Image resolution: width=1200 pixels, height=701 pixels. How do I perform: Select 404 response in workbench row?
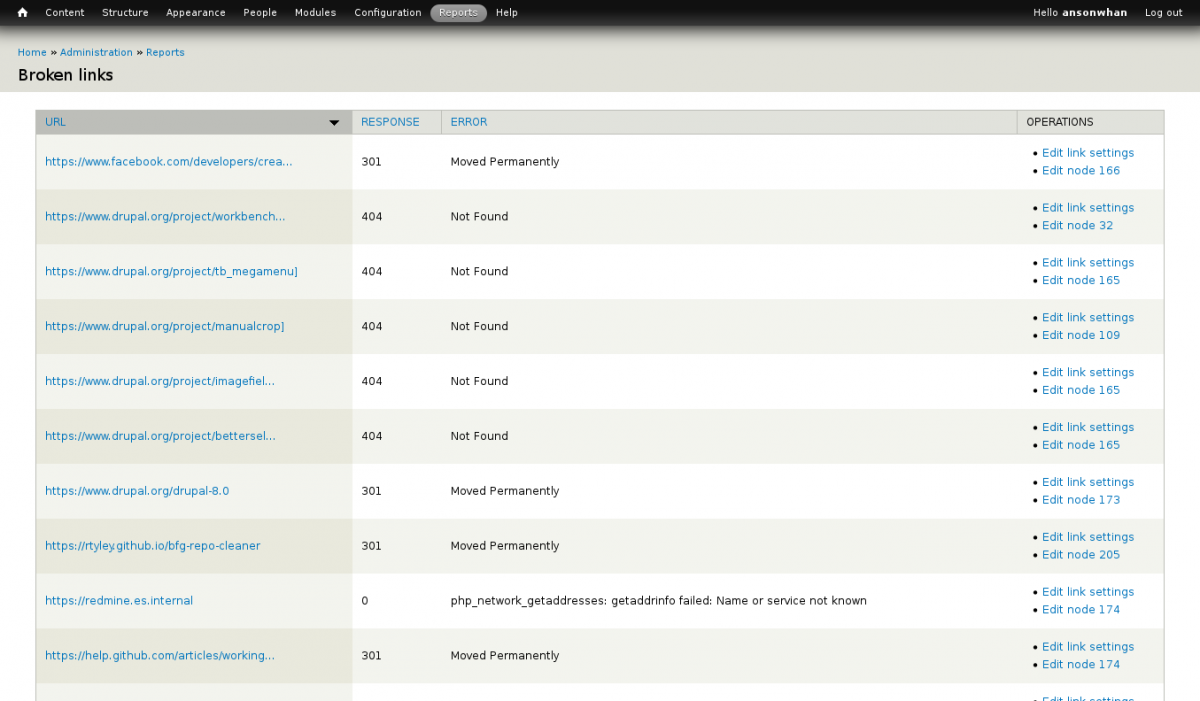pos(371,217)
